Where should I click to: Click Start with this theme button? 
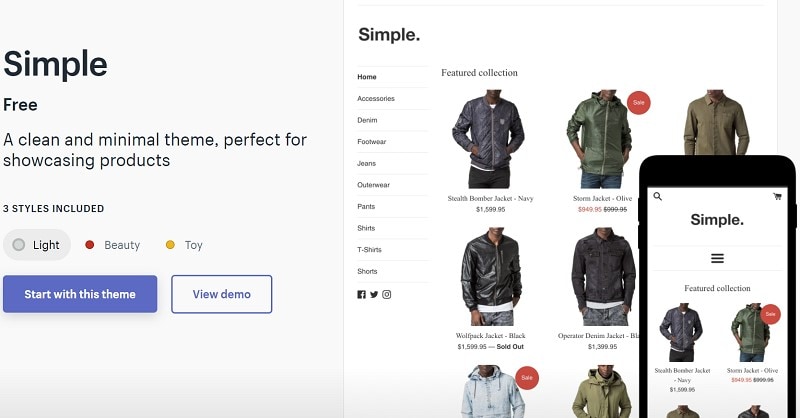tap(80, 294)
